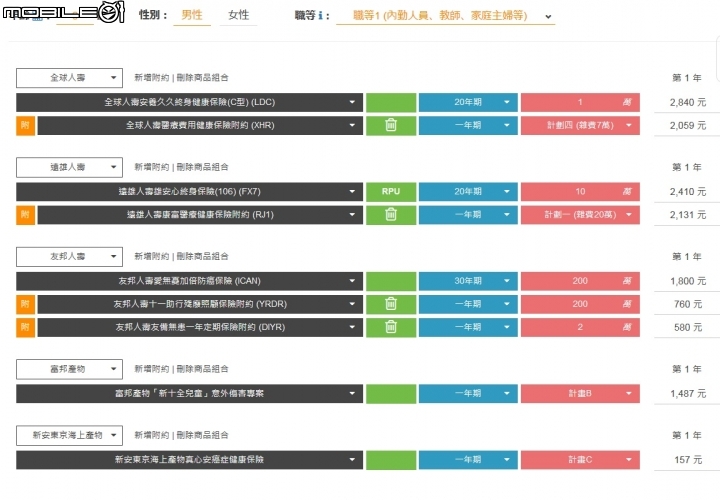720x500 pixels.
Task: Expand product dropdown for 真心安癌症健康保險
Action: (x=189, y=460)
